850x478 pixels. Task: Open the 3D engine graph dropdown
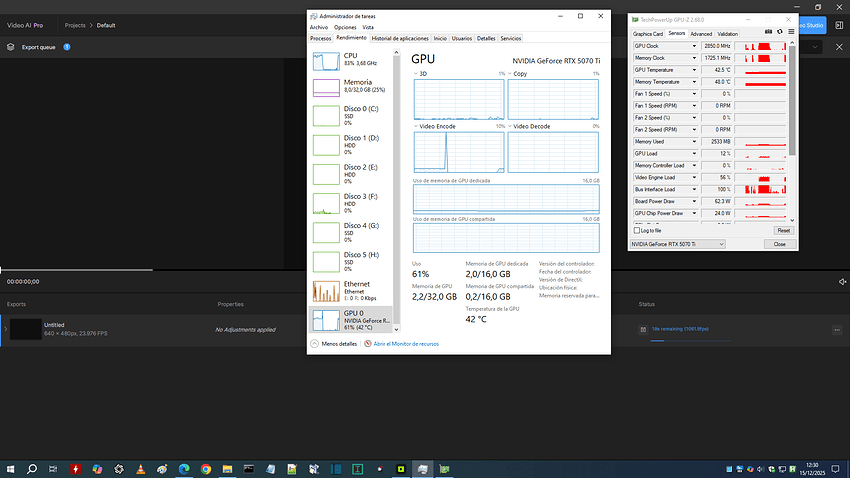(x=415, y=74)
